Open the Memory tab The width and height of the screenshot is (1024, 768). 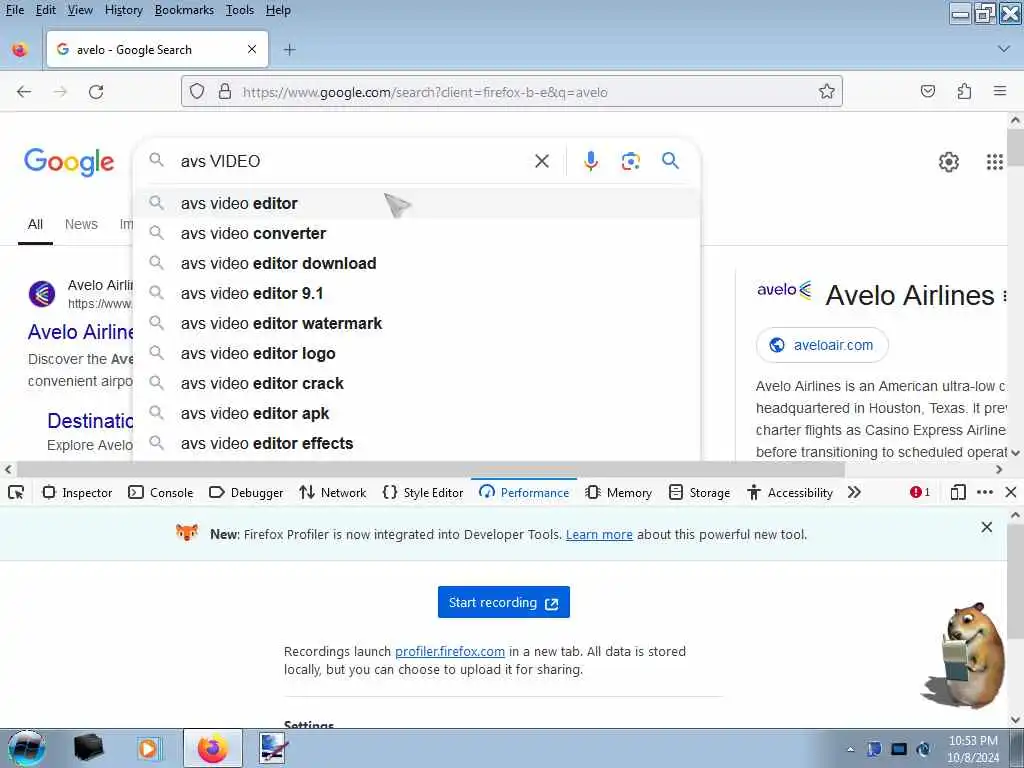click(619, 492)
